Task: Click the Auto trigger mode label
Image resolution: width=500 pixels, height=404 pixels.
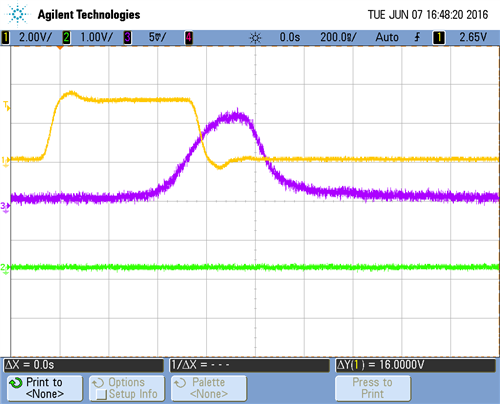Action: (387, 37)
